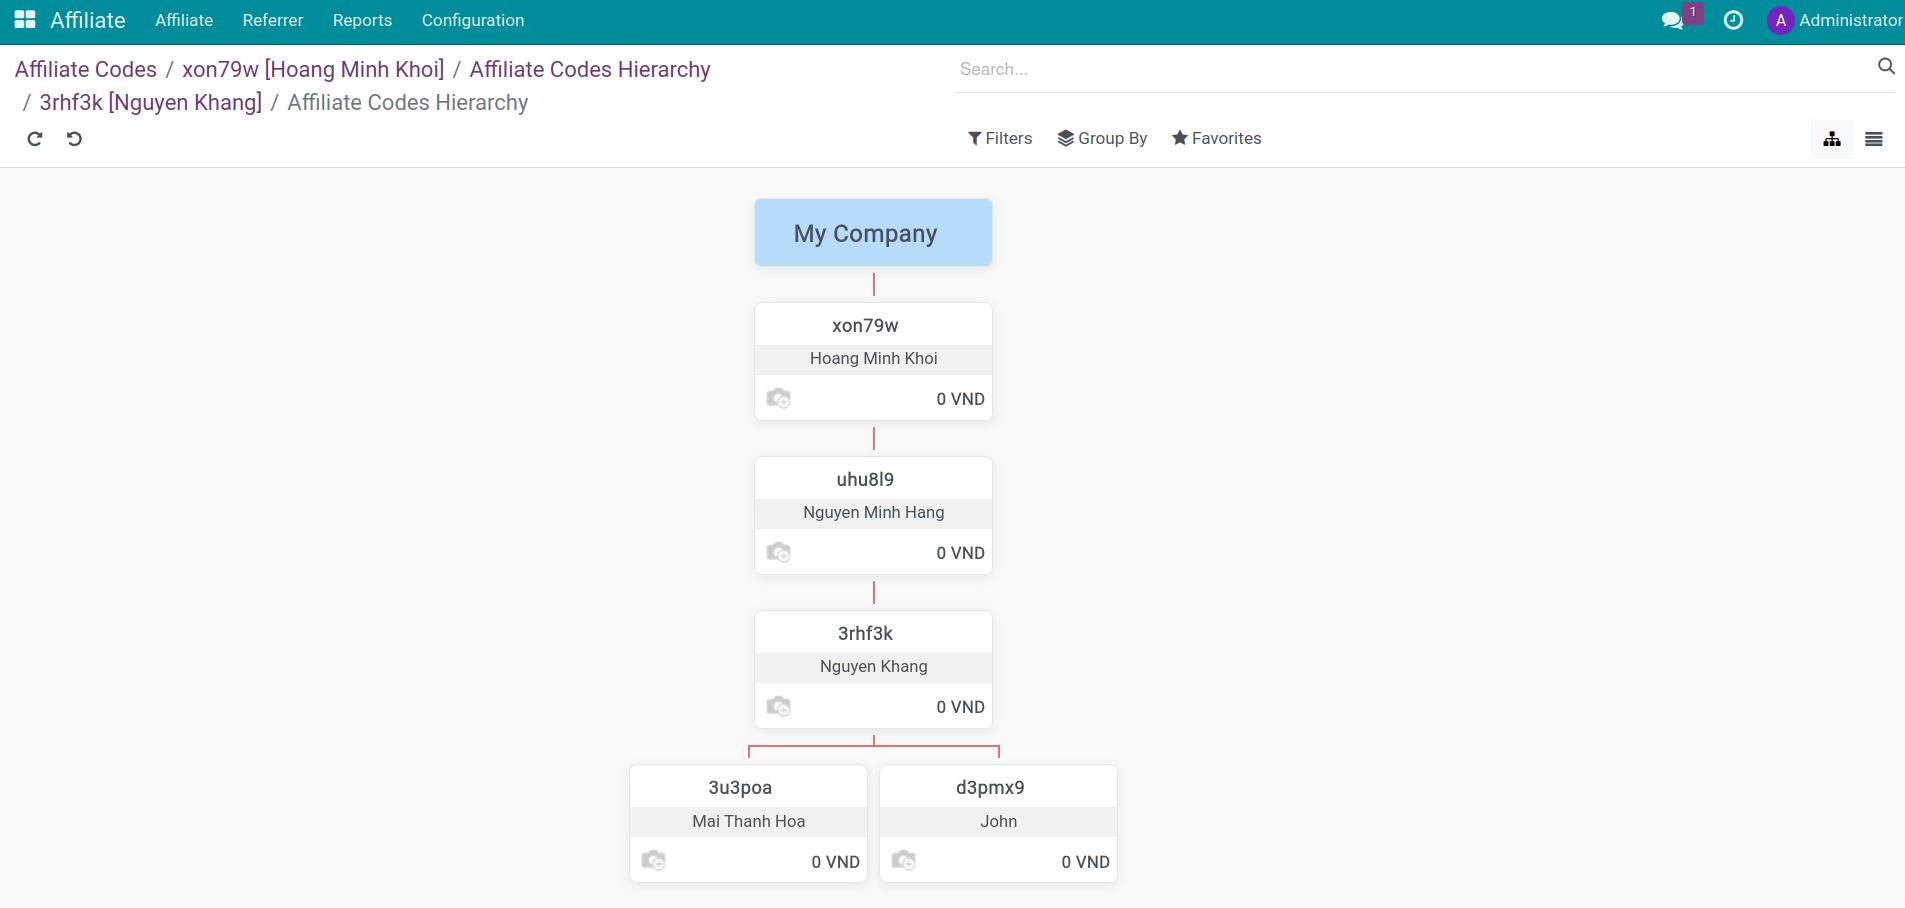
Task: Select the My Company root node
Action: [x=873, y=233]
